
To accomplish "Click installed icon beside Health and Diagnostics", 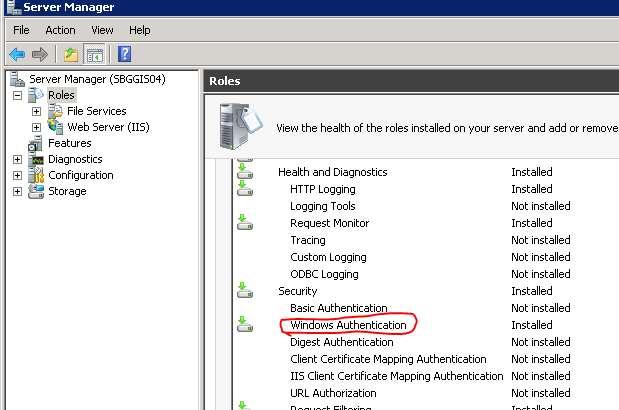I will [x=245, y=172].
